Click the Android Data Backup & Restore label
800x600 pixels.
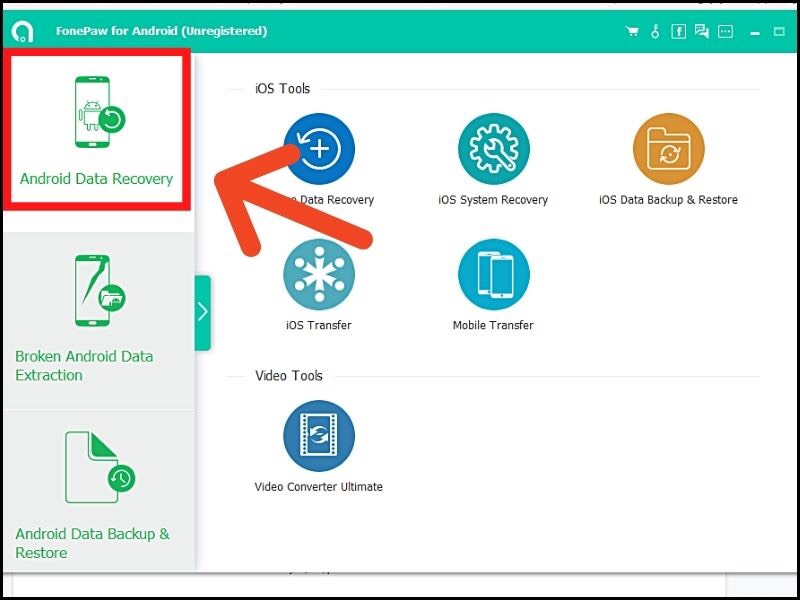click(92, 543)
